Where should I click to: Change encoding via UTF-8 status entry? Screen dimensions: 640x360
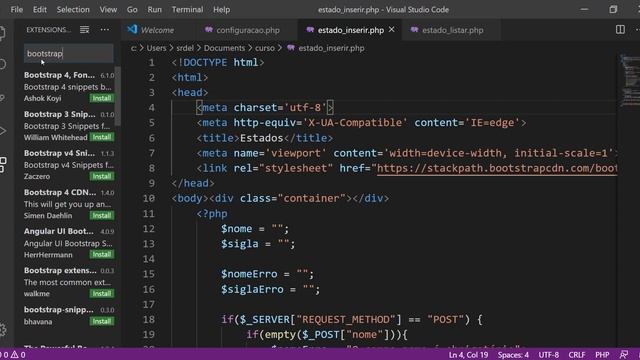[x=549, y=355]
